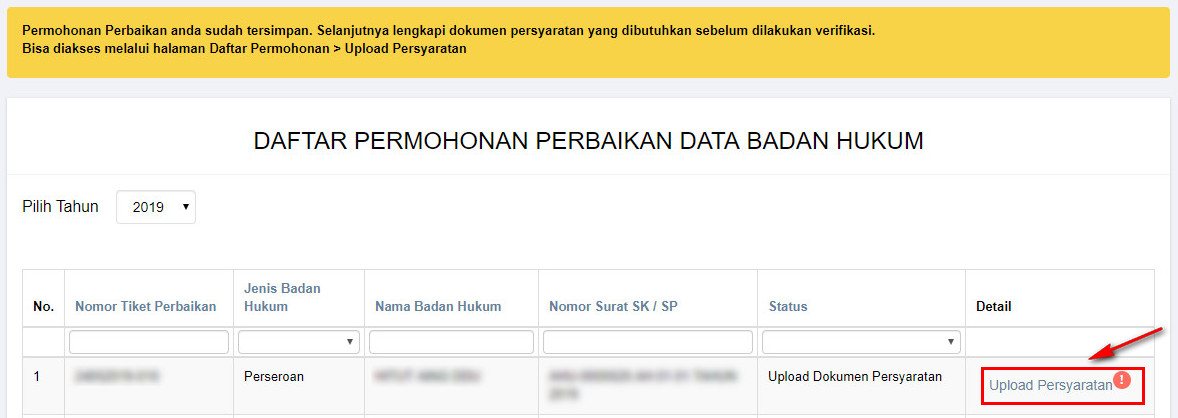This screenshot has width=1178, height=418.
Task: Focus the Nama Badan Hukum filter field
Action: coord(451,342)
